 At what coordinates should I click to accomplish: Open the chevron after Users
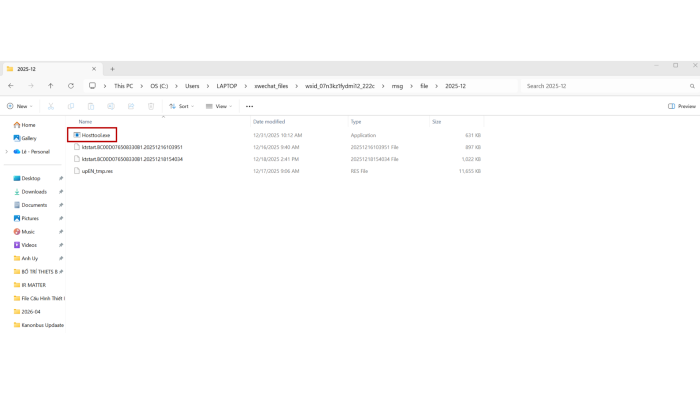(x=208, y=86)
